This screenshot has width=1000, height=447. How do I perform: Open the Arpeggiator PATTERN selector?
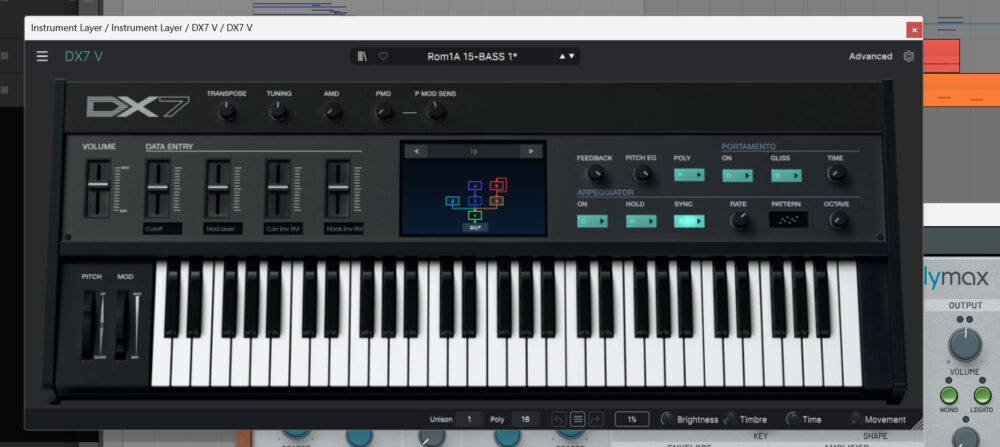[x=788, y=220]
